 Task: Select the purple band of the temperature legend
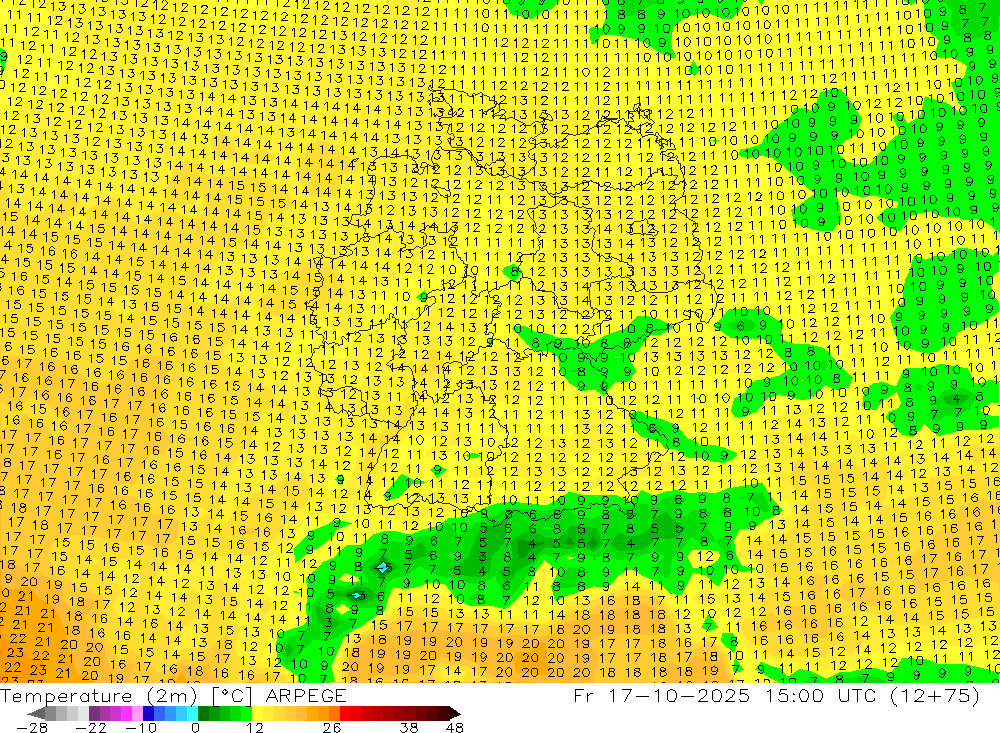pyautogui.click(x=115, y=713)
